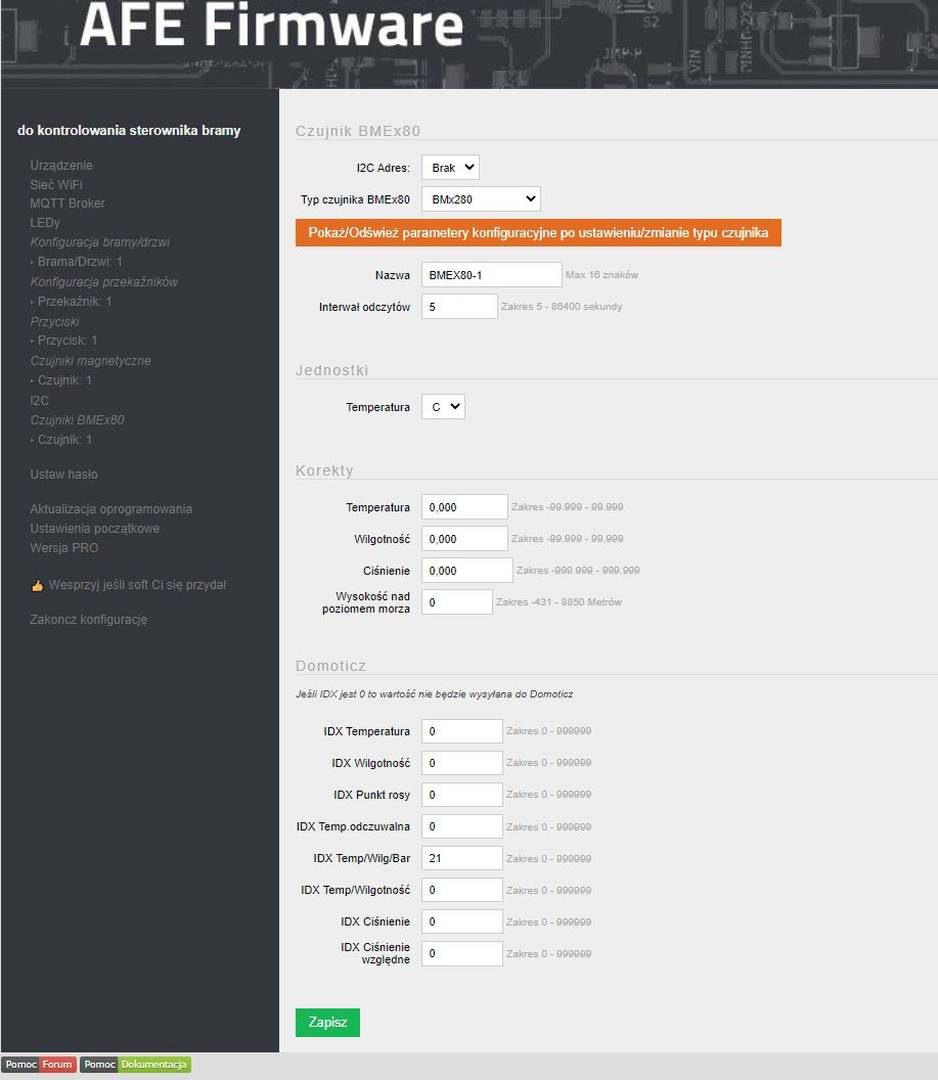Click the Wilgotność correction input field
938x1080 pixels.
(x=465, y=539)
